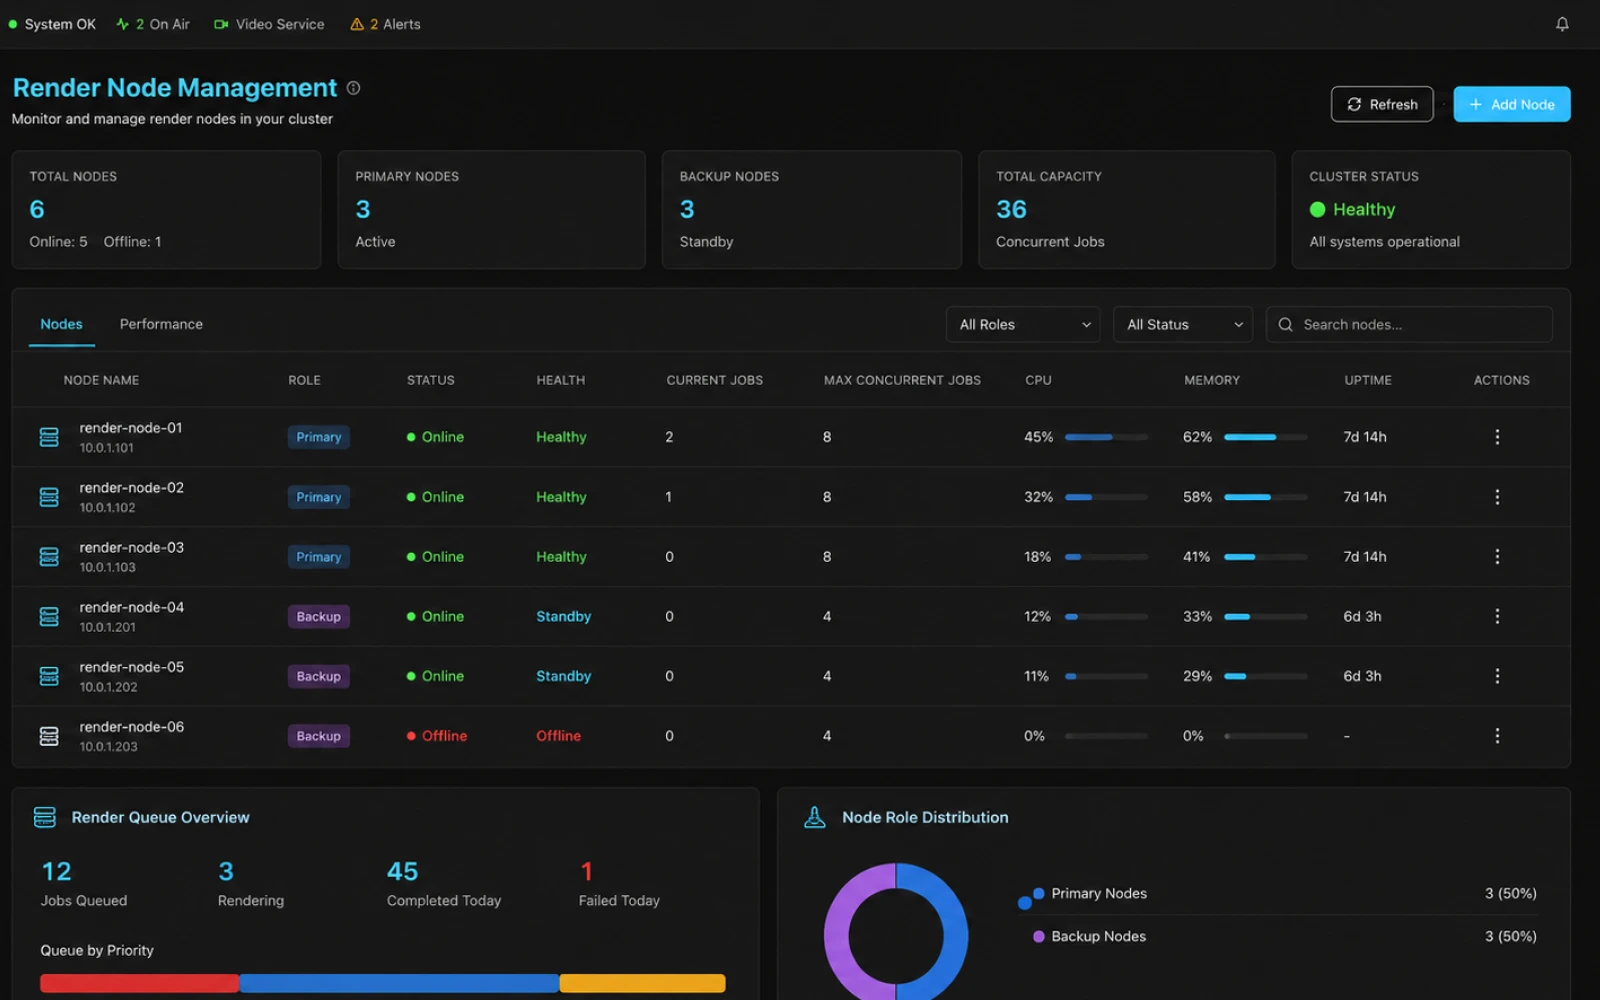The width and height of the screenshot is (1600, 1000).
Task: Open actions menu for render-node-03
Action: point(1497,557)
